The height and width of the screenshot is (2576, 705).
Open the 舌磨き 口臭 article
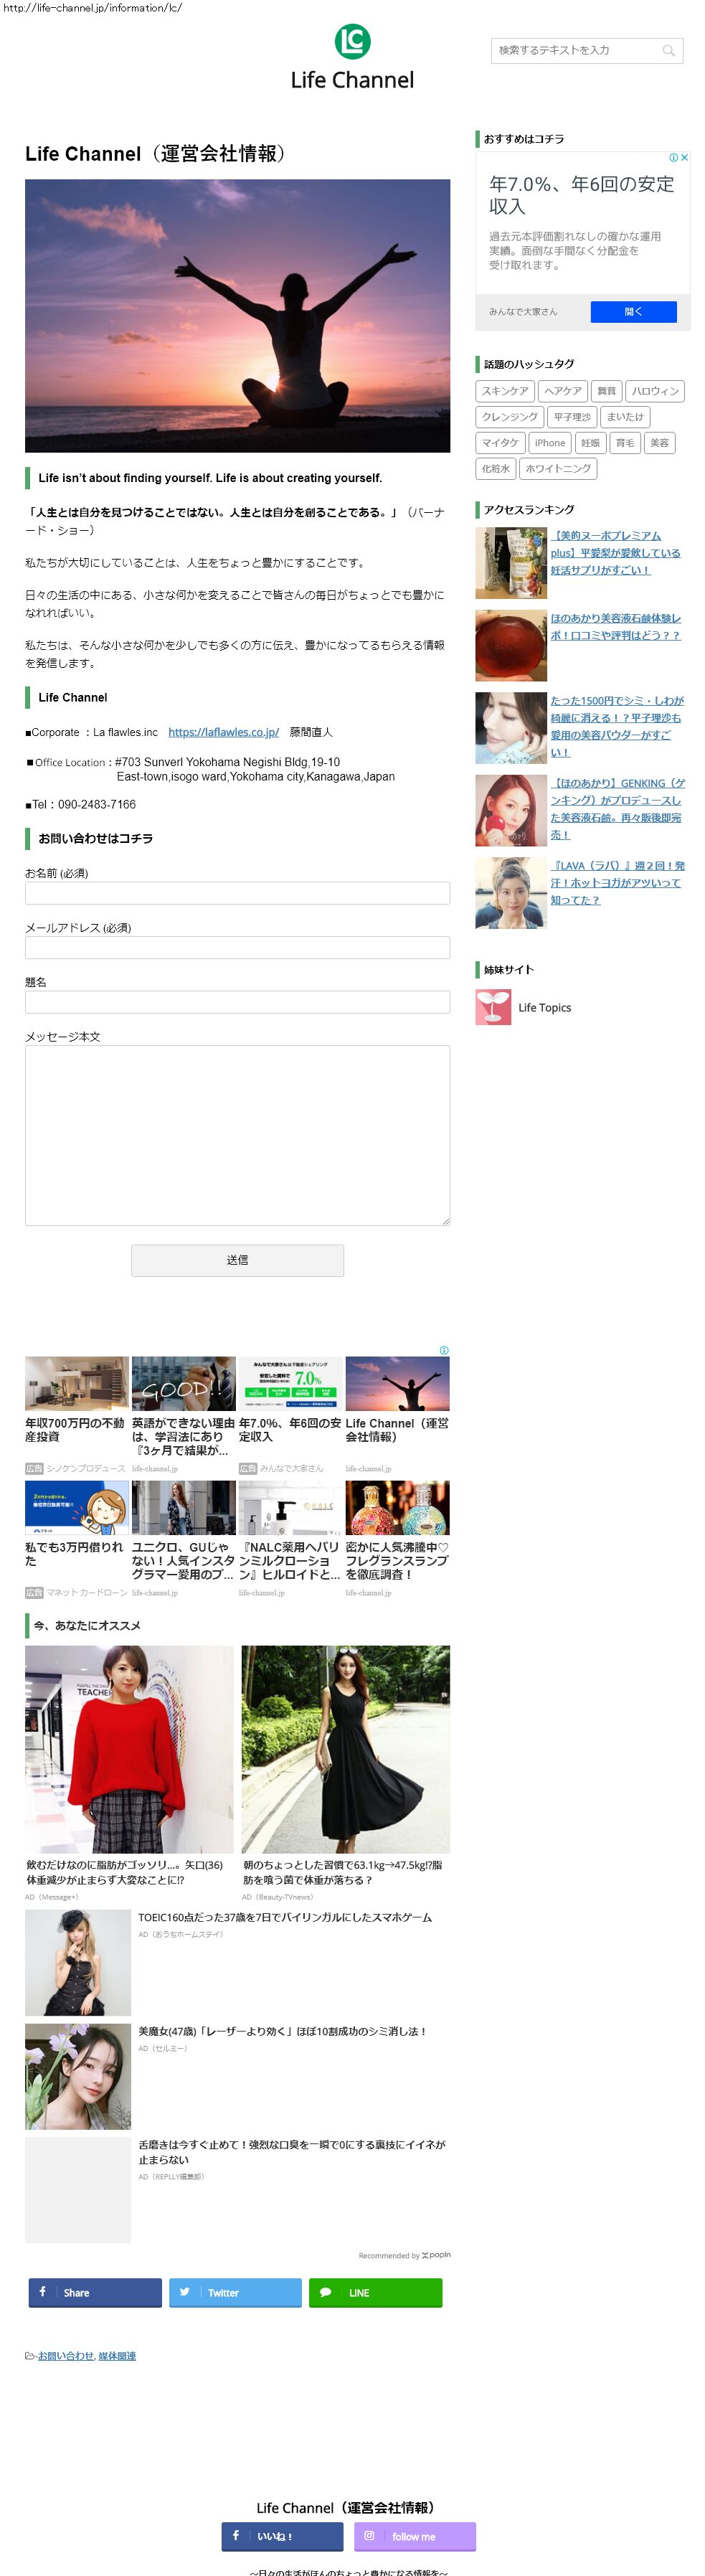click(291, 2152)
